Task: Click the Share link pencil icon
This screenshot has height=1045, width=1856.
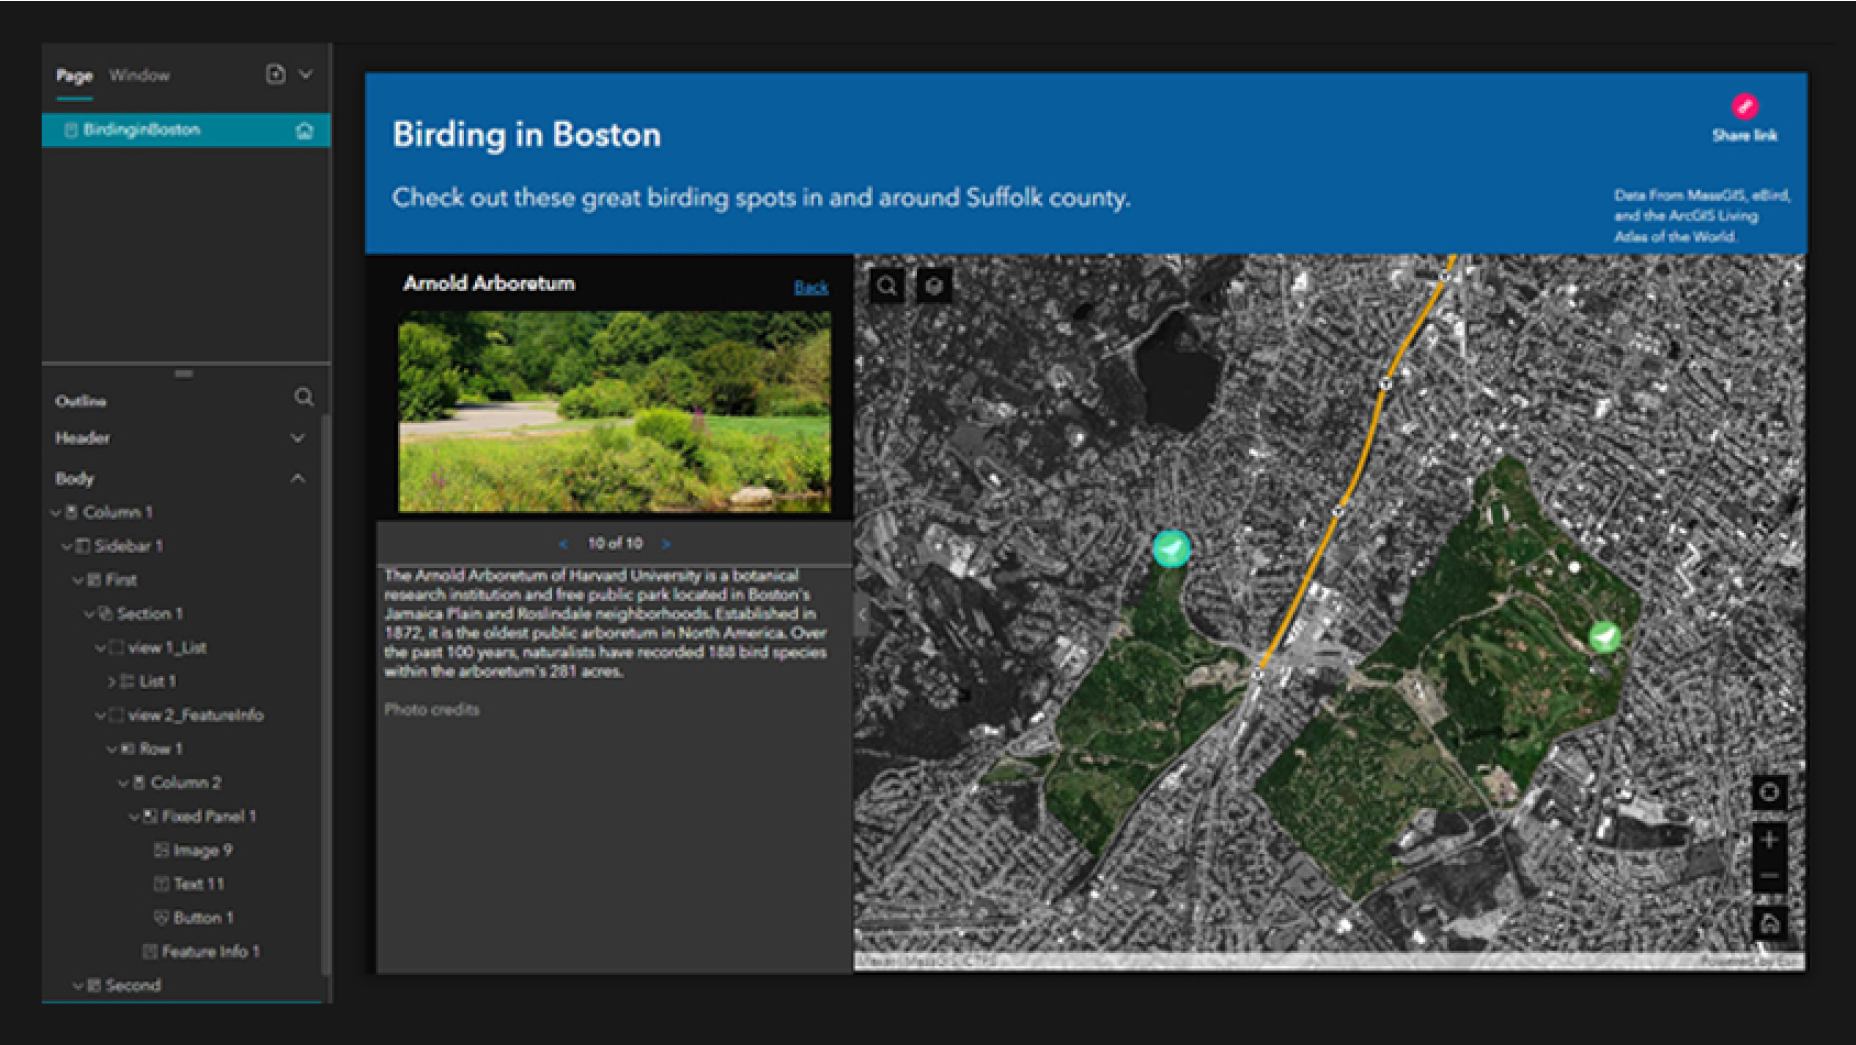Action: (1745, 108)
